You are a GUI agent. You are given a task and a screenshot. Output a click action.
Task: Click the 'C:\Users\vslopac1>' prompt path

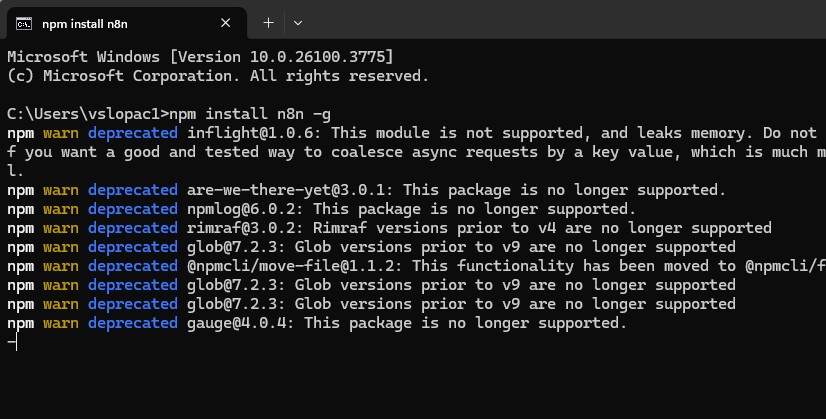(x=88, y=114)
